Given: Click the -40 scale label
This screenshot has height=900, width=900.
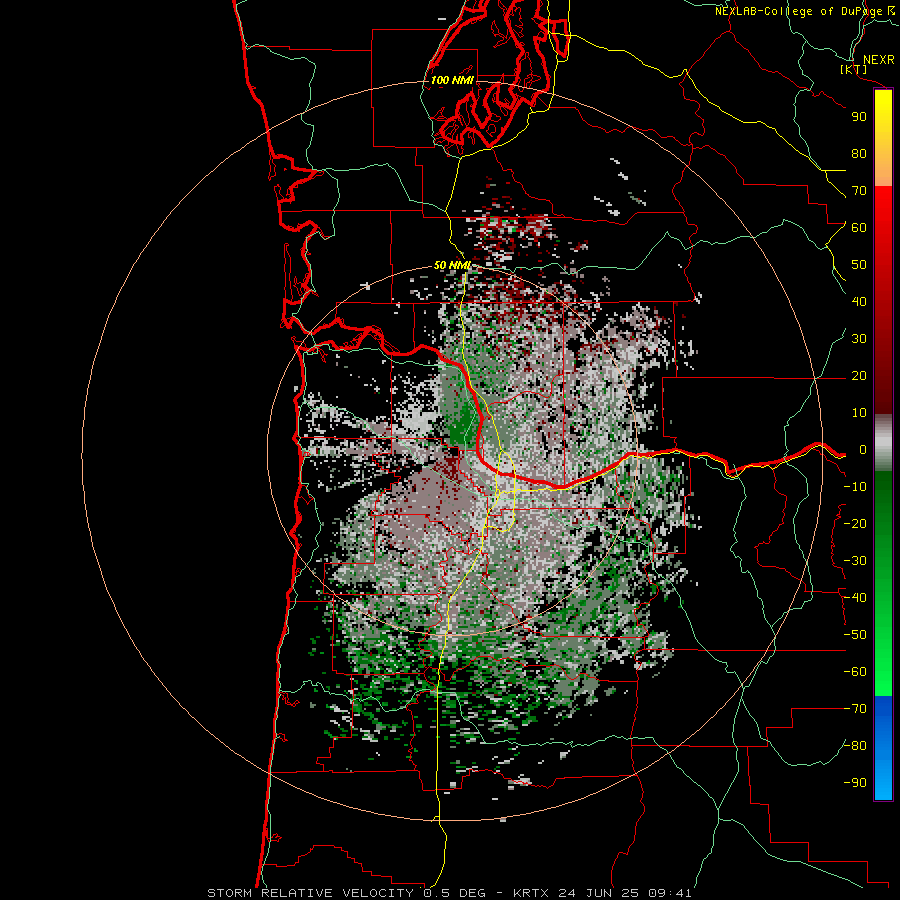Looking at the screenshot, I should (x=855, y=598).
